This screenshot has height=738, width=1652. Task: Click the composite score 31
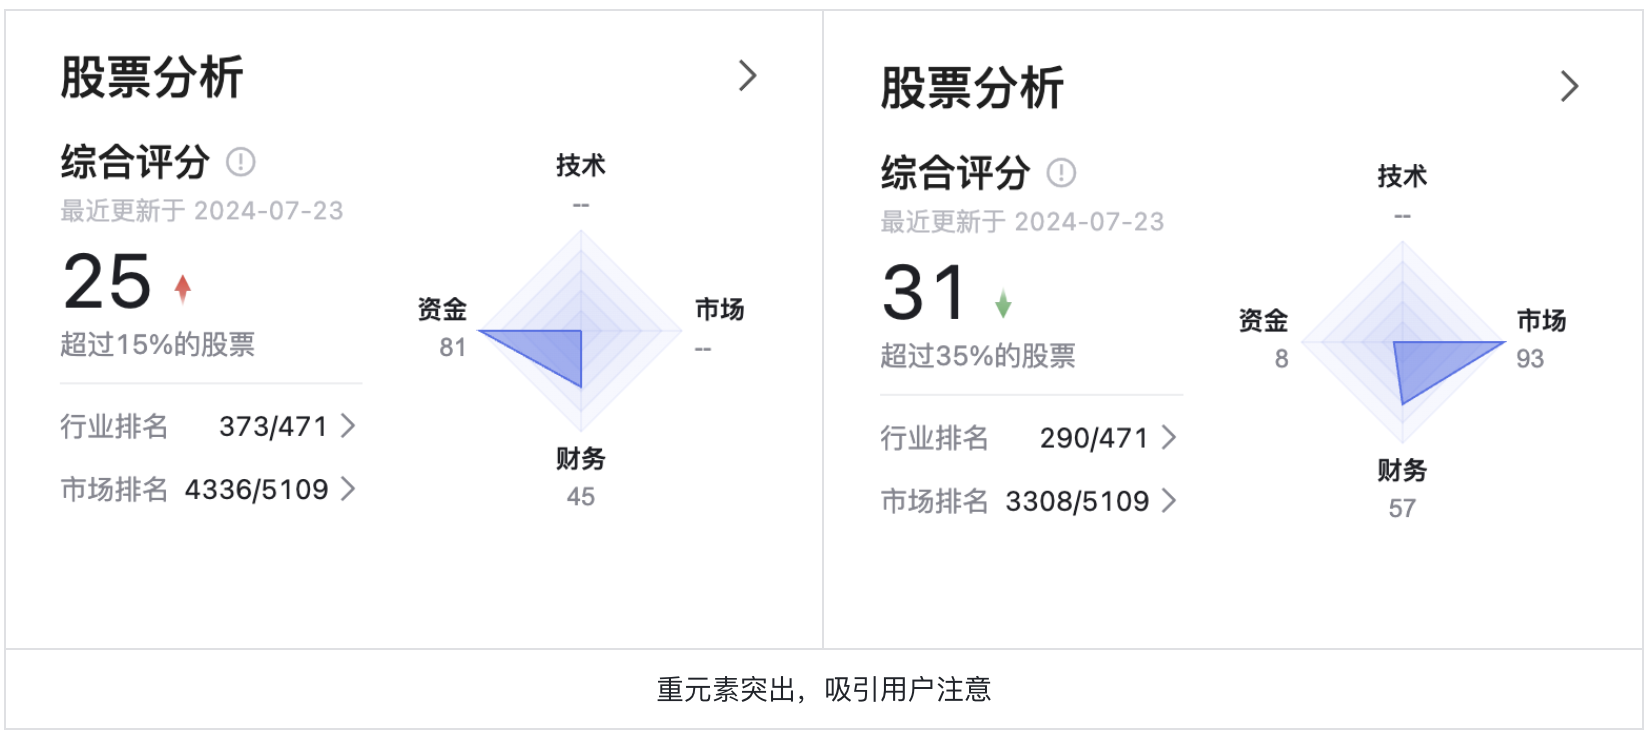tap(925, 293)
